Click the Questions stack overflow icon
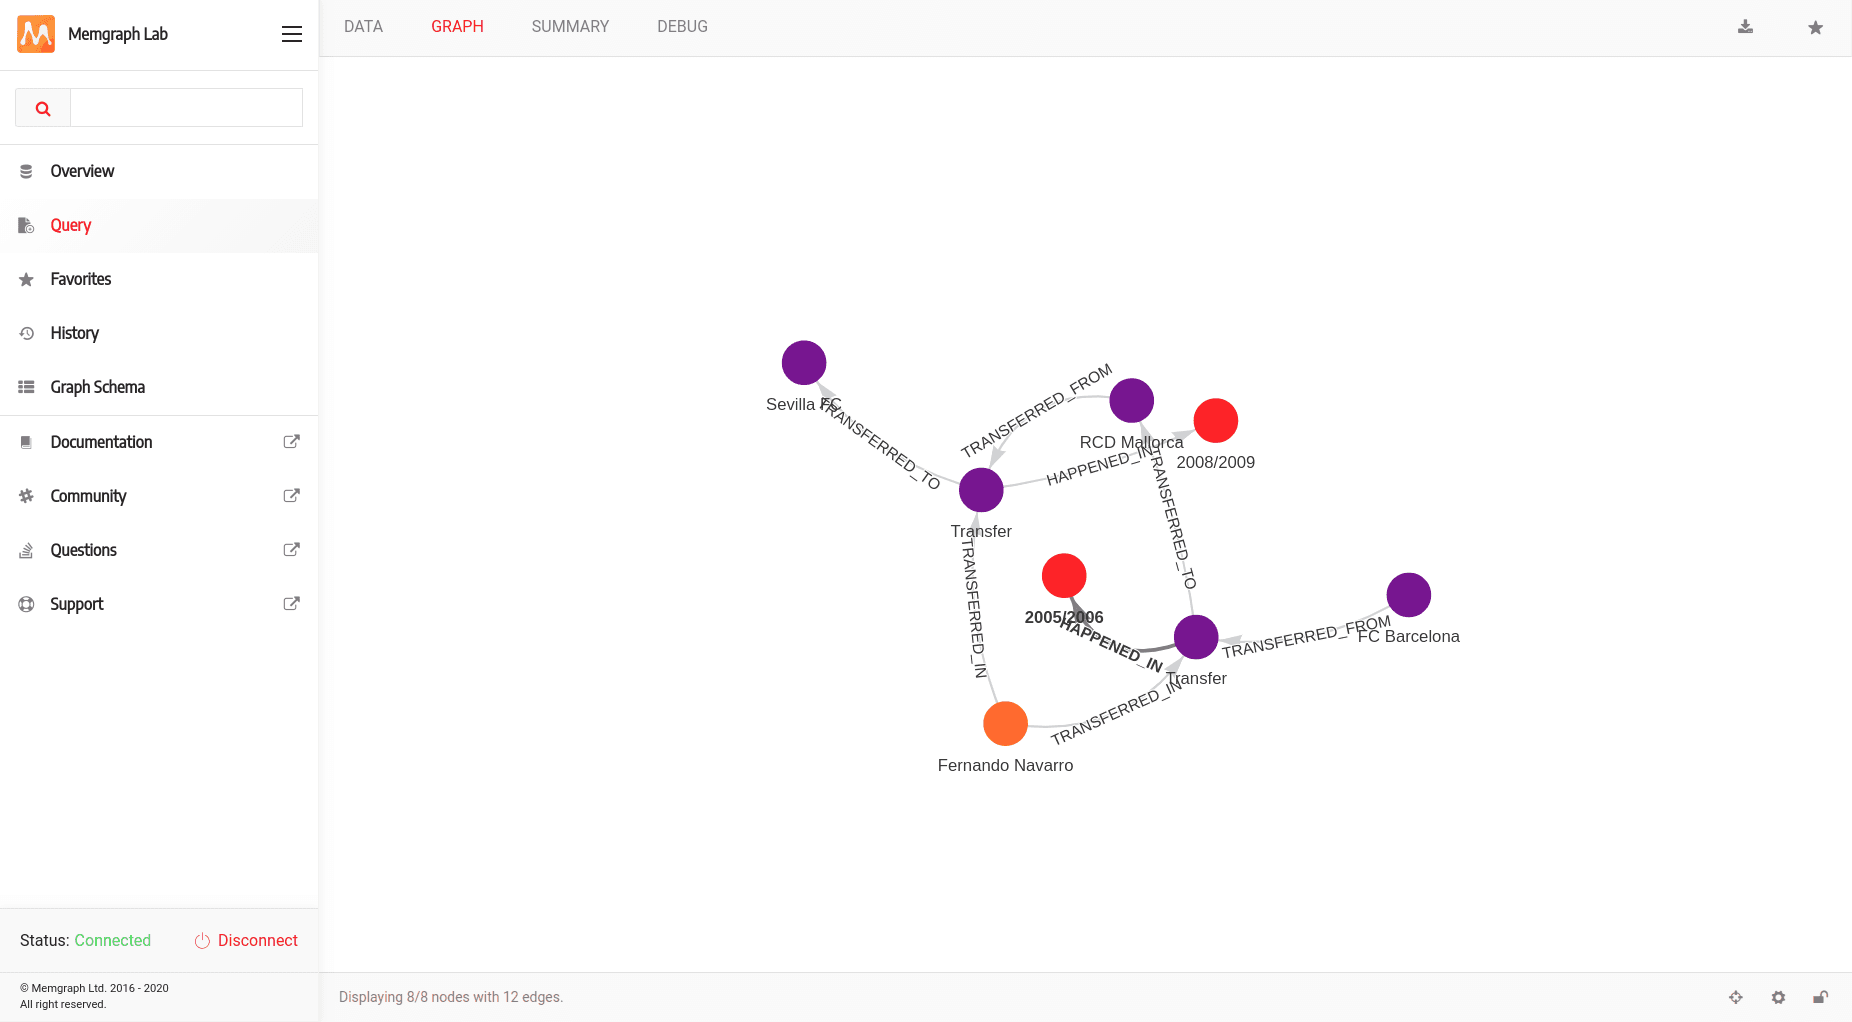The image size is (1852, 1022). pyautogui.click(x=27, y=550)
